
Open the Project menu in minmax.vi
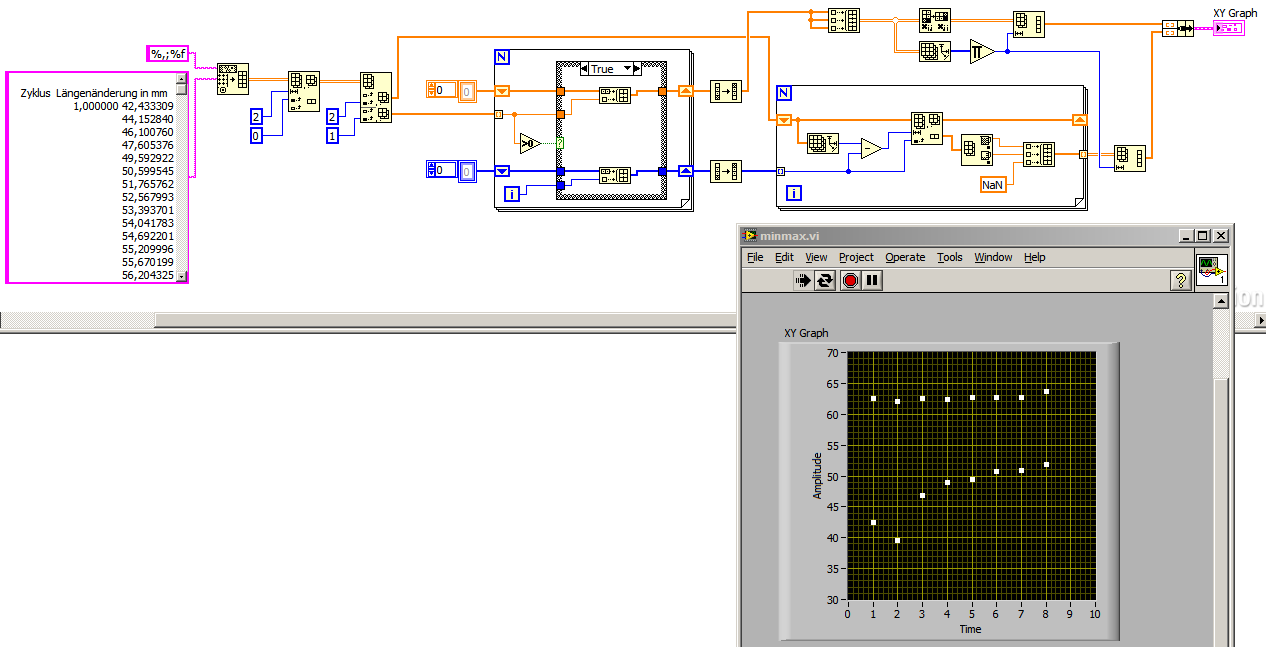(856, 257)
